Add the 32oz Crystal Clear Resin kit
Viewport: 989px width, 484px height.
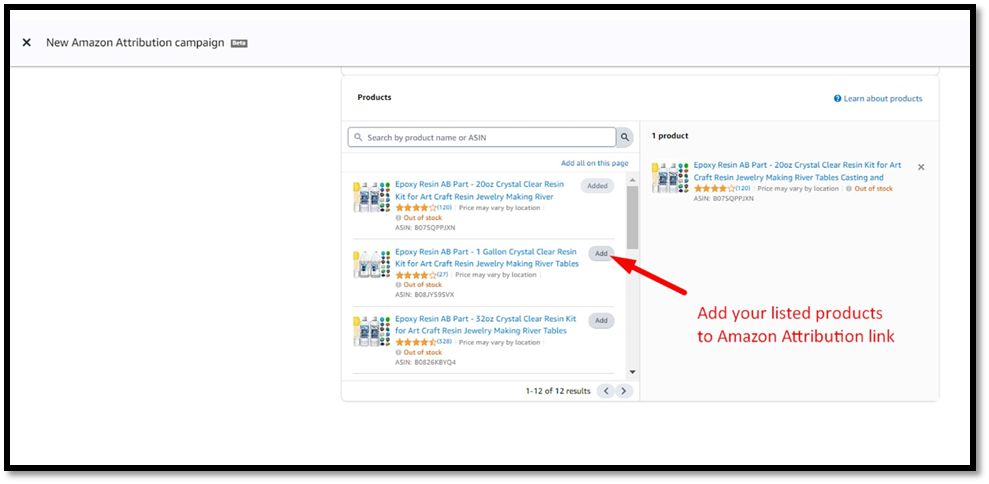(x=601, y=321)
